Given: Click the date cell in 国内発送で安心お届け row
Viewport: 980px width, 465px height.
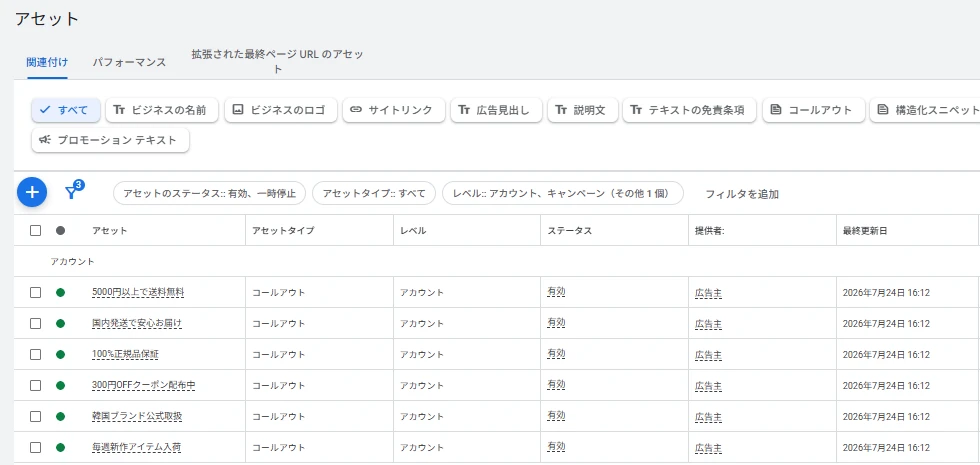Looking at the screenshot, I should point(886,323).
